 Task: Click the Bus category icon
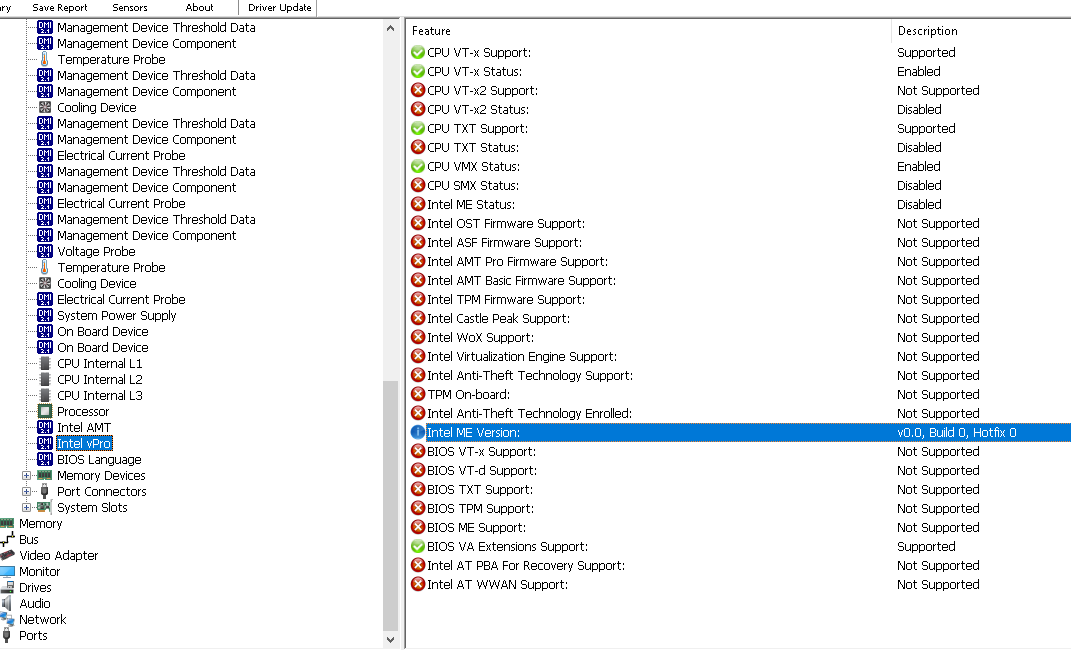pos(8,539)
